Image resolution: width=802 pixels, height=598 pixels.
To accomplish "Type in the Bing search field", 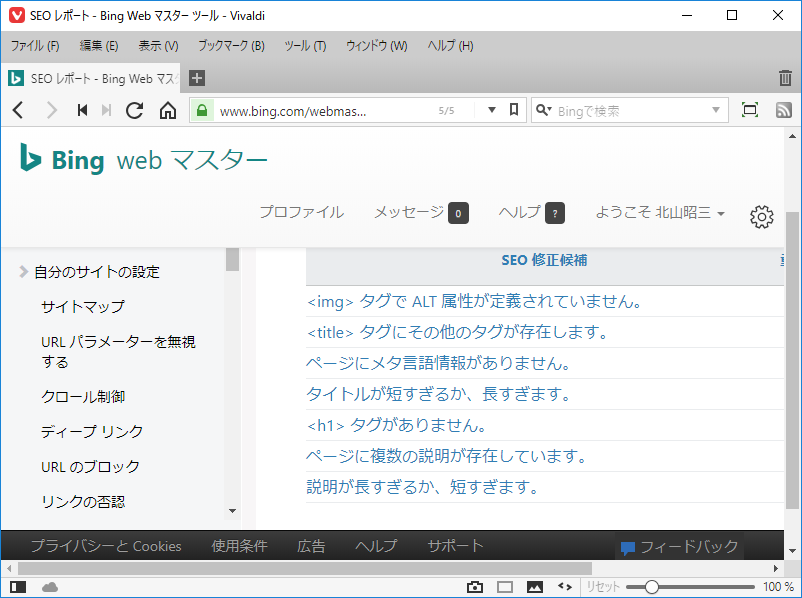I will coord(630,110).
